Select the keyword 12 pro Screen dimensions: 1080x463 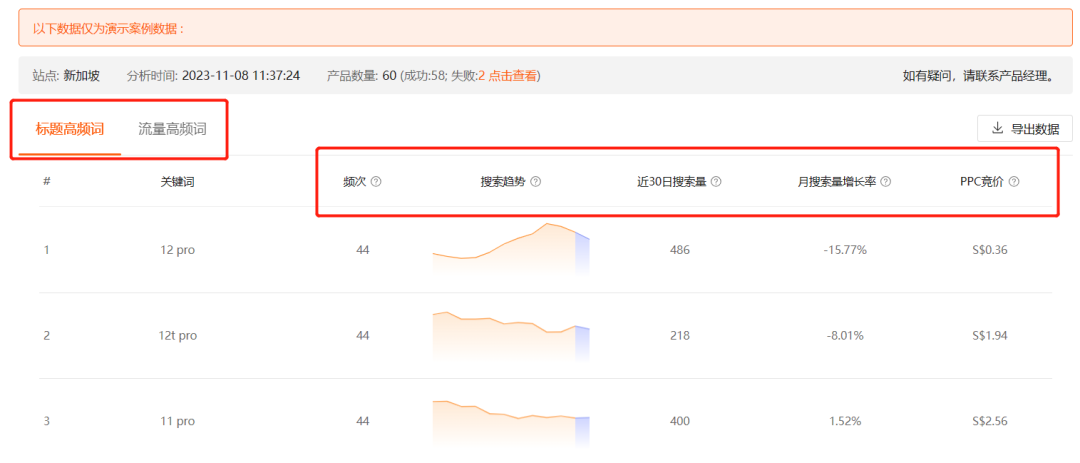pyautogui.click(x=177, y=250)
